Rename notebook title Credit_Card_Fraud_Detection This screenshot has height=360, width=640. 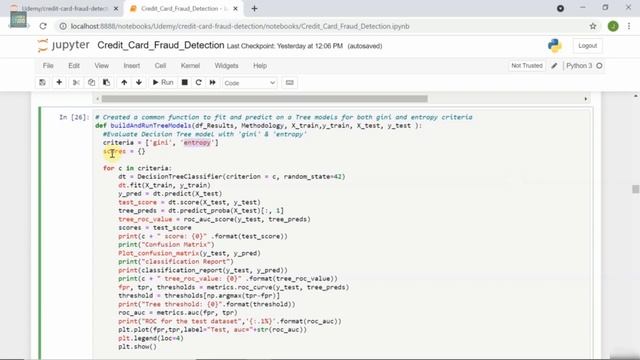tap(161, 45)
